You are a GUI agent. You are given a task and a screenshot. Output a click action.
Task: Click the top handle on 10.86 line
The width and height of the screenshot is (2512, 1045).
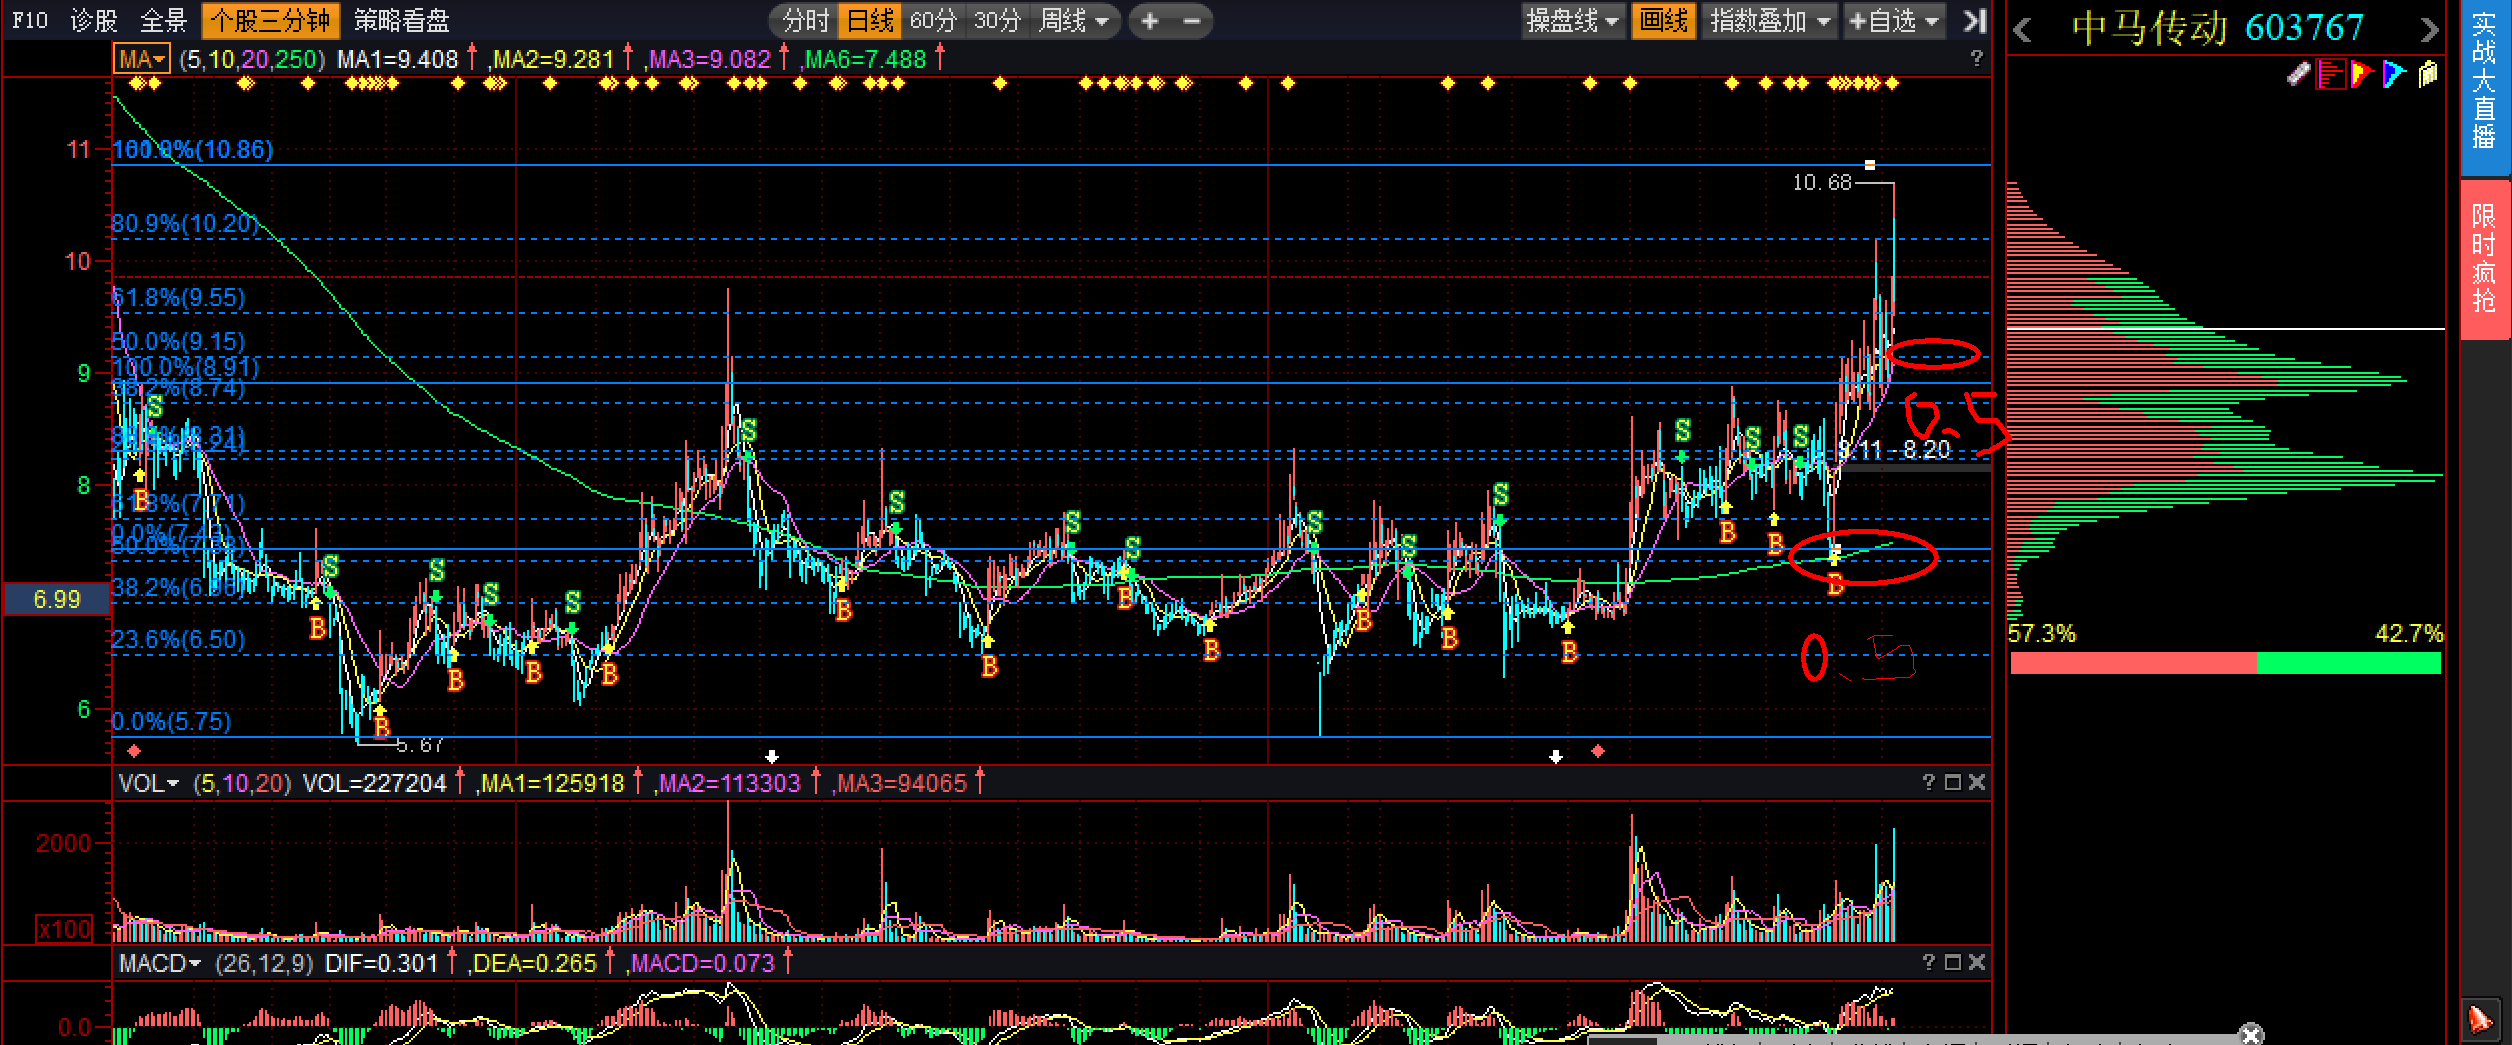(1869, 165)
